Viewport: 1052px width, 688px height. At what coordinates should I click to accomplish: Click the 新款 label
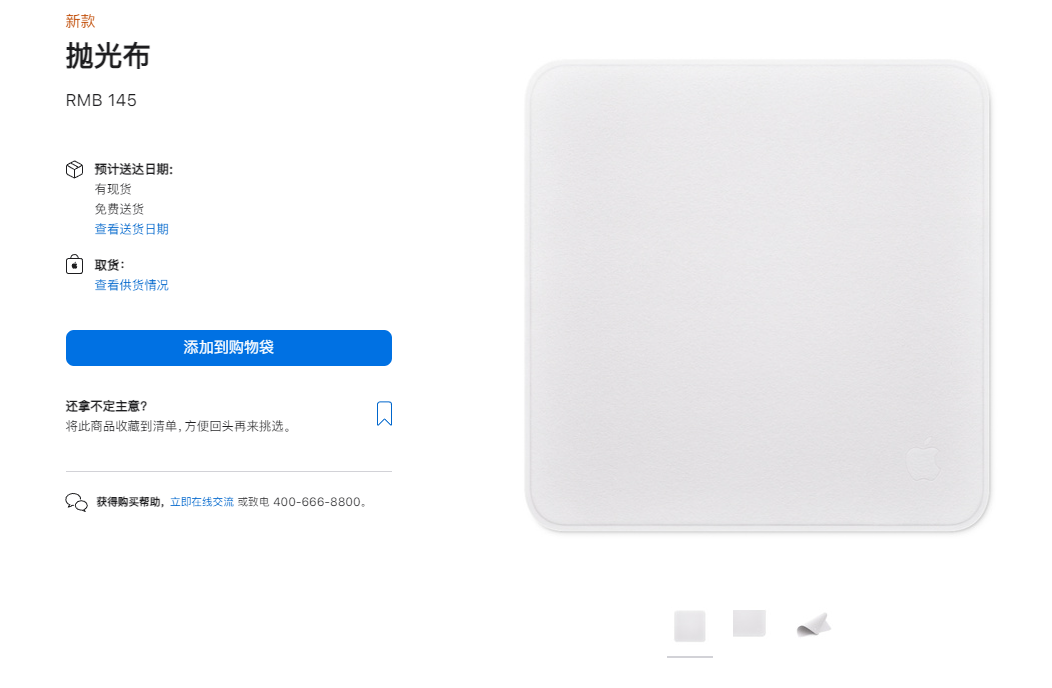pyautogui.click(x=81, y=21)
